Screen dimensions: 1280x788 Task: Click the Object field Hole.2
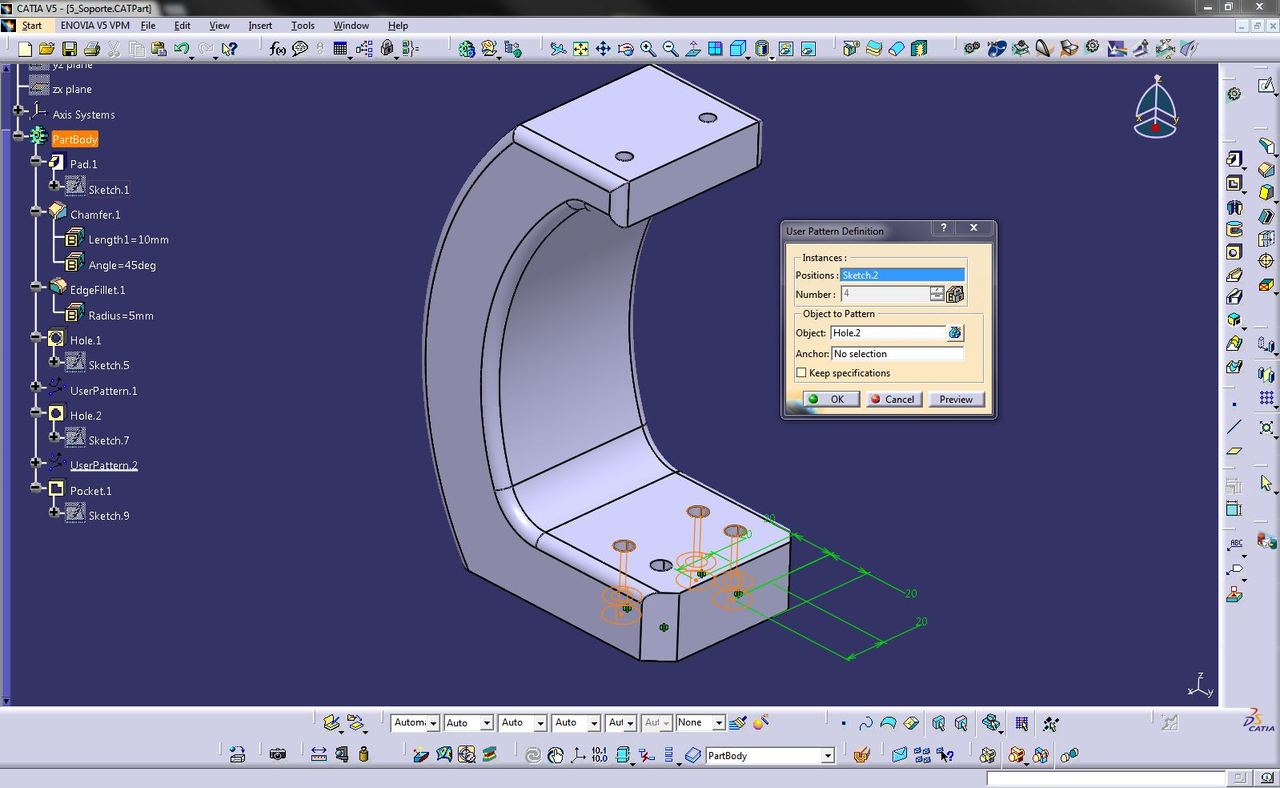click(888, 333)
